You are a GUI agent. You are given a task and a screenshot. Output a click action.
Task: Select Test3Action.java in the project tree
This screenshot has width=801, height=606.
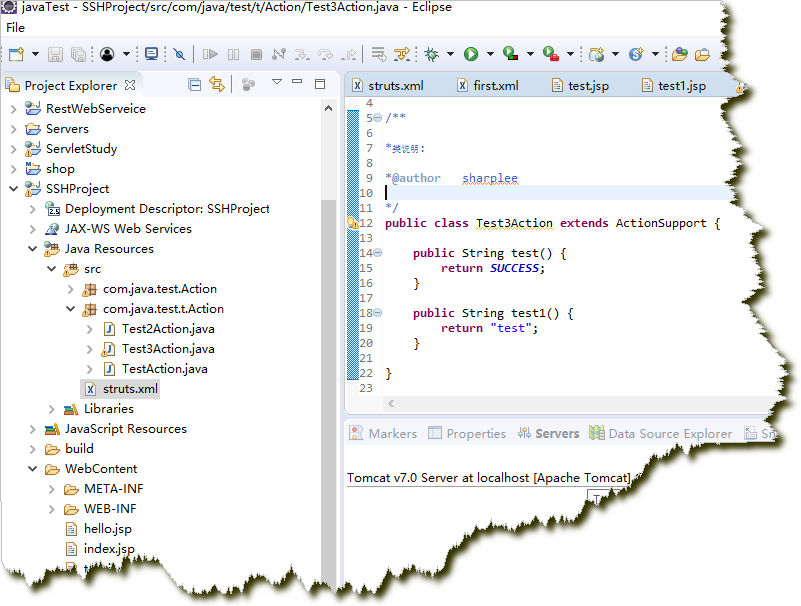[167, 349]
